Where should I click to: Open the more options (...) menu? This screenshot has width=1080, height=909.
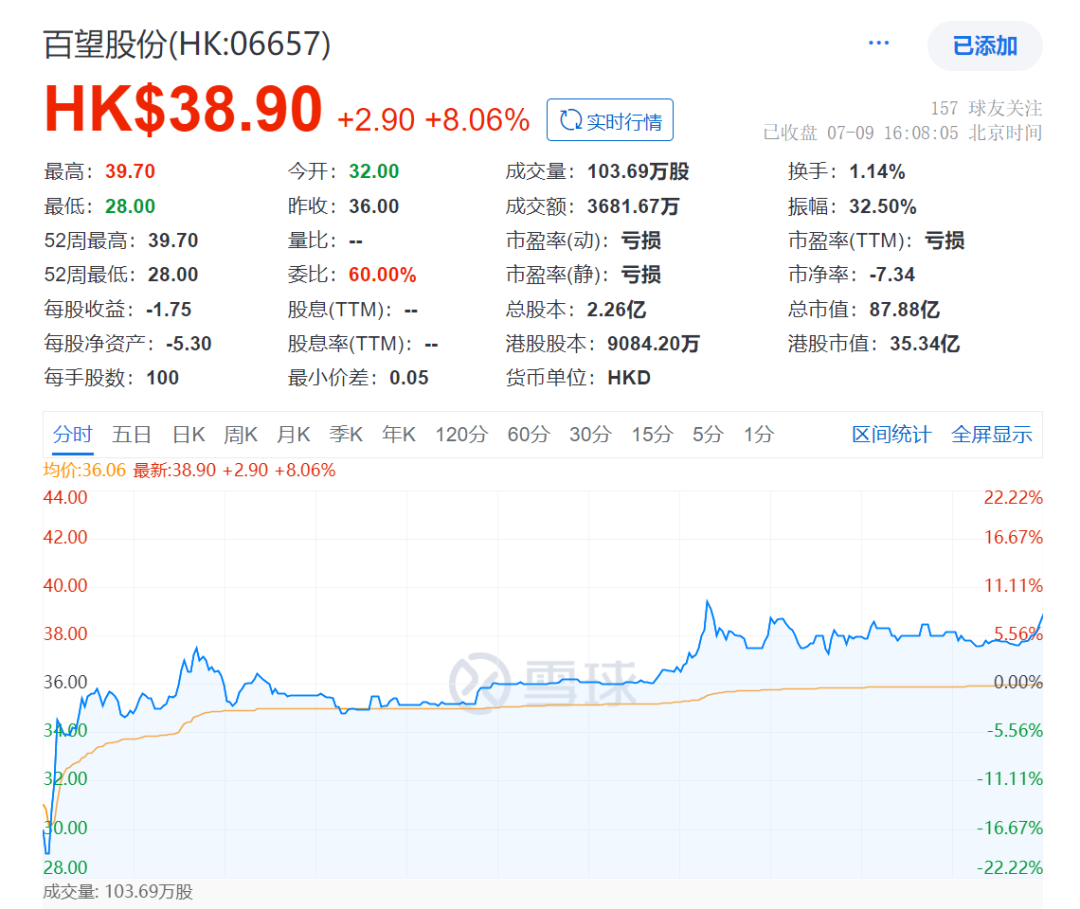[879, 44]
